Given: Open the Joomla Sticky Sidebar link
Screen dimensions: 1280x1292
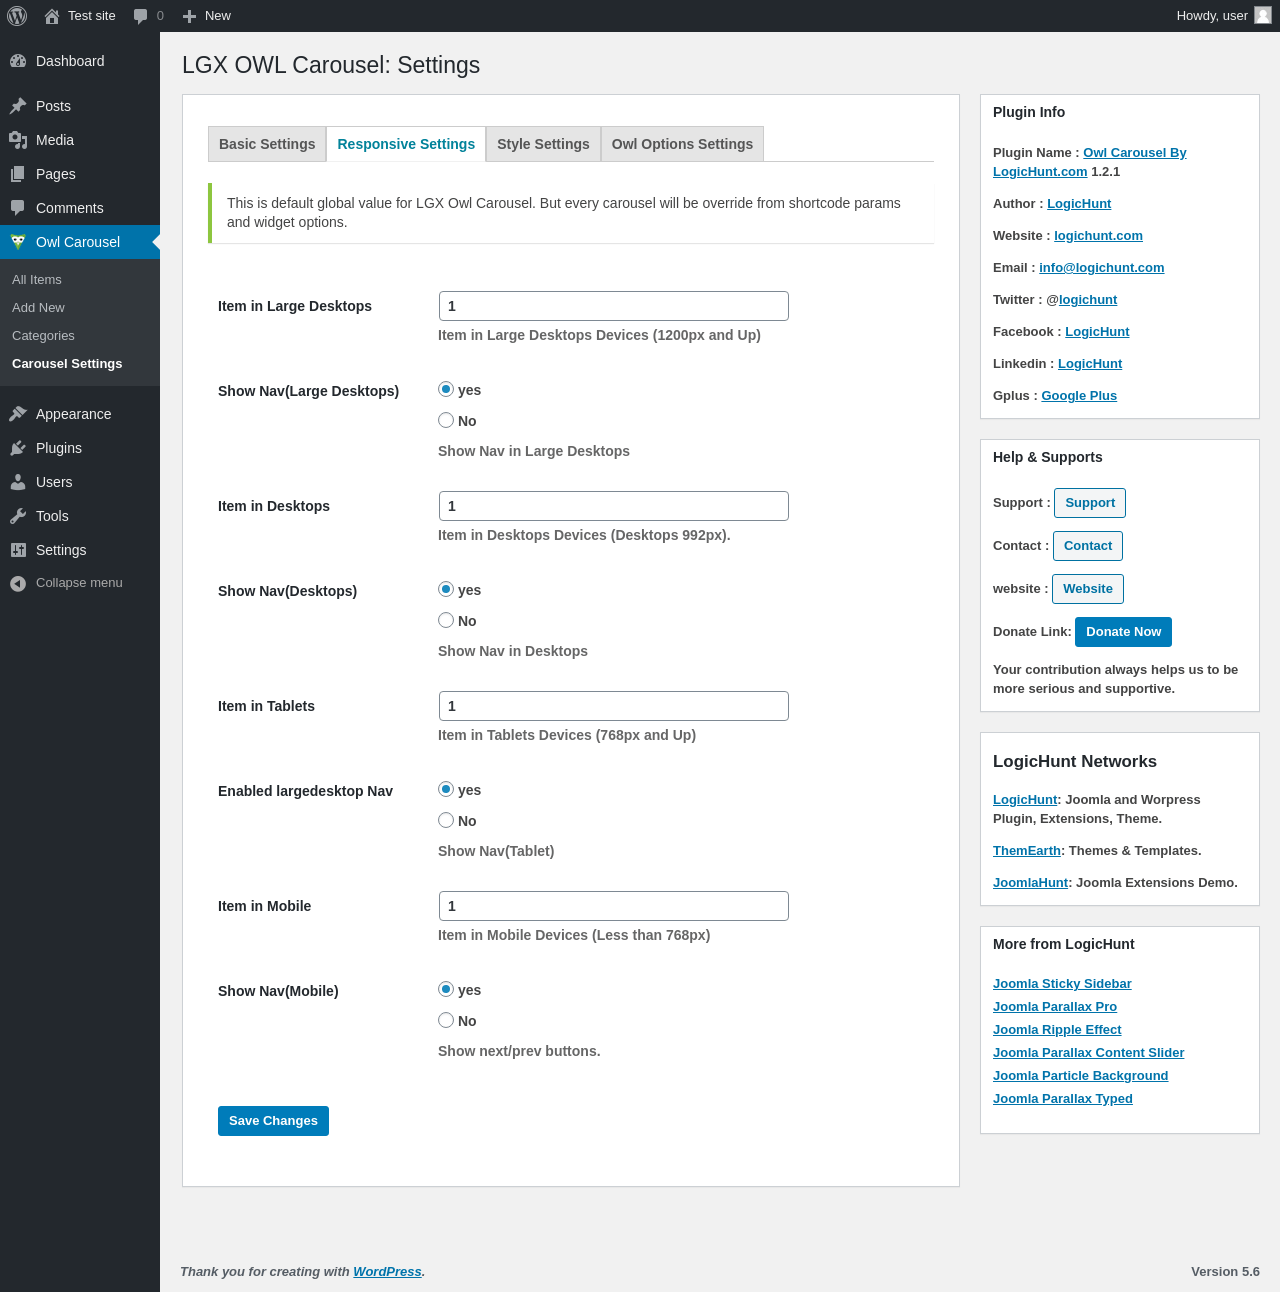Looking at the screenshot, I should point(1062,984).
